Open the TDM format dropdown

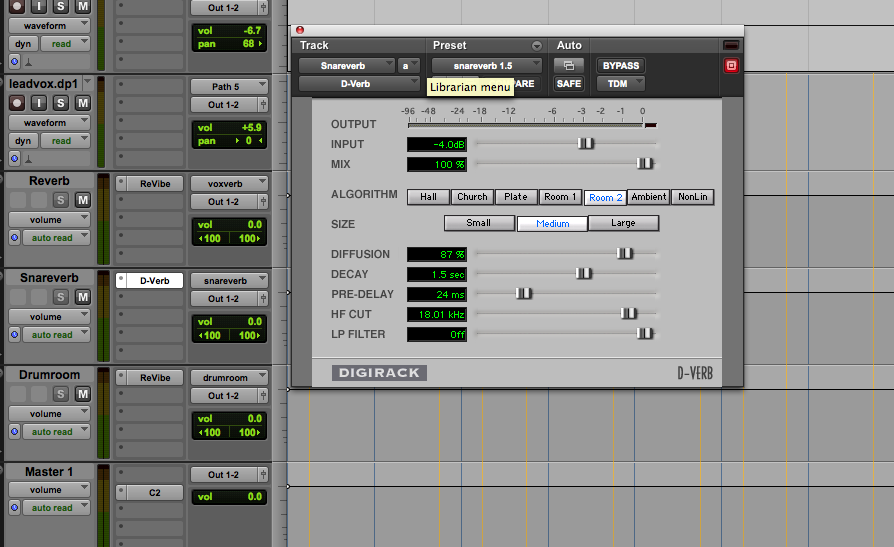tap(621, 83)
